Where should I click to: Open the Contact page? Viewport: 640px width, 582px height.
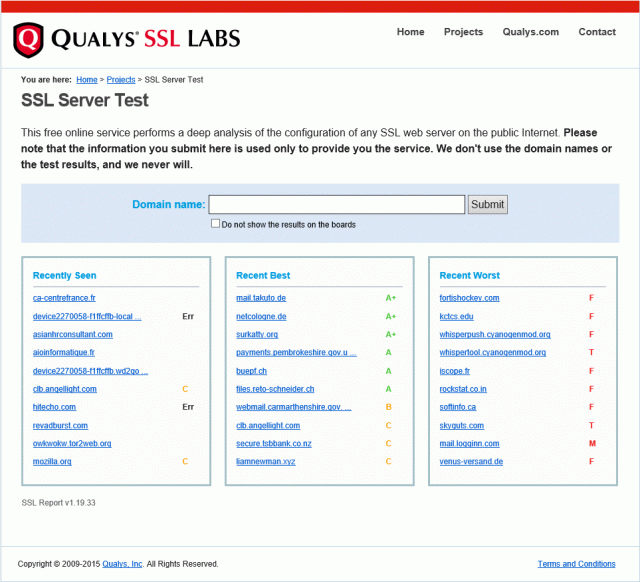click(x=597, y=32)
